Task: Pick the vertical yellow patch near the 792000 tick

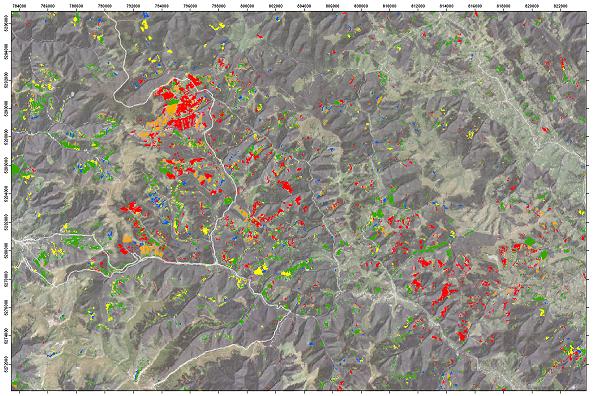Action: (x=144, y=25)
